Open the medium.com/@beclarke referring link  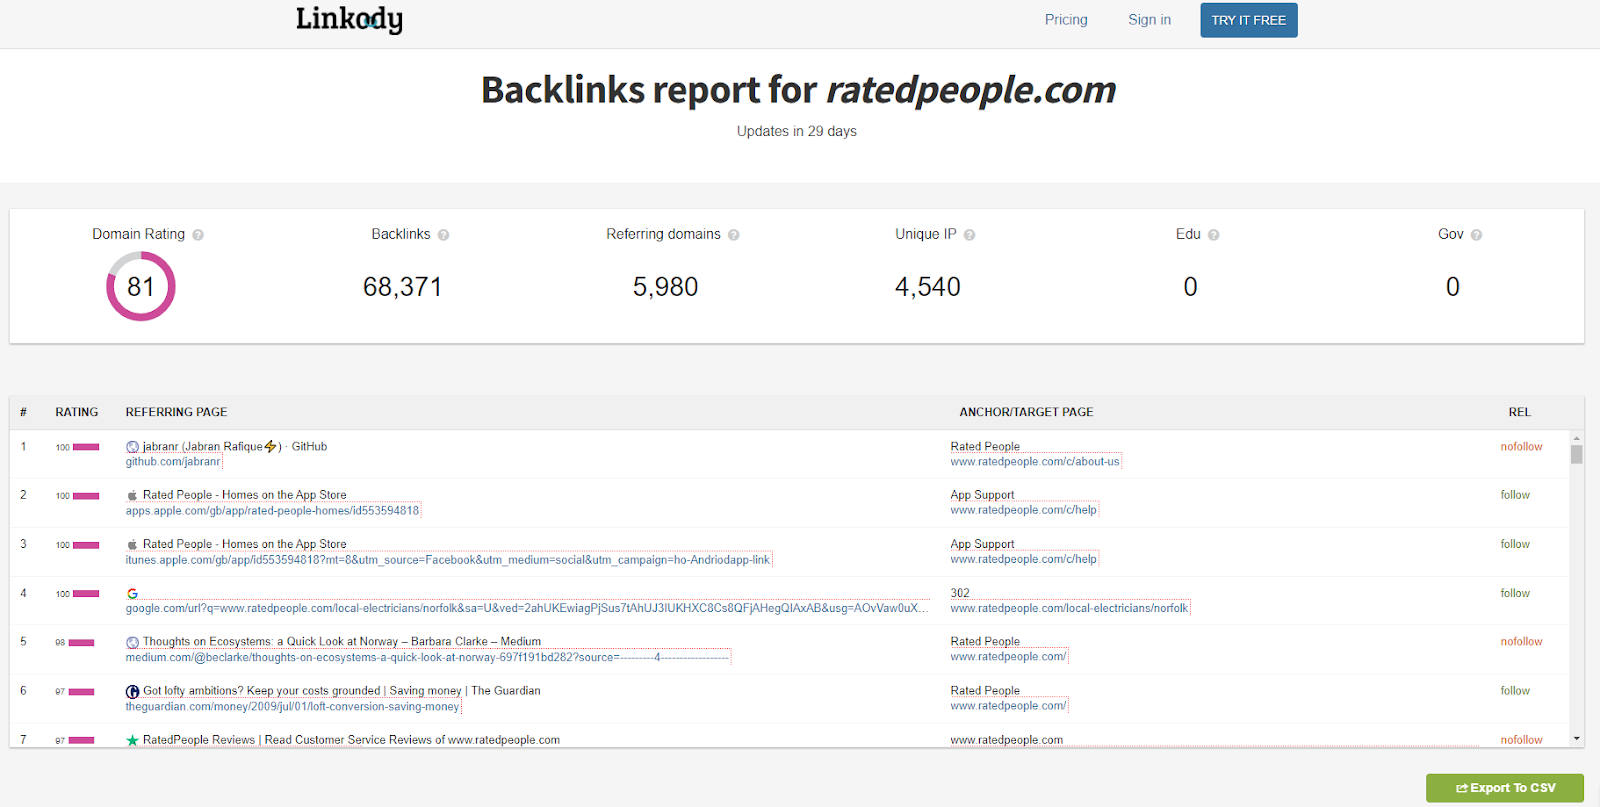coord(428,657)
